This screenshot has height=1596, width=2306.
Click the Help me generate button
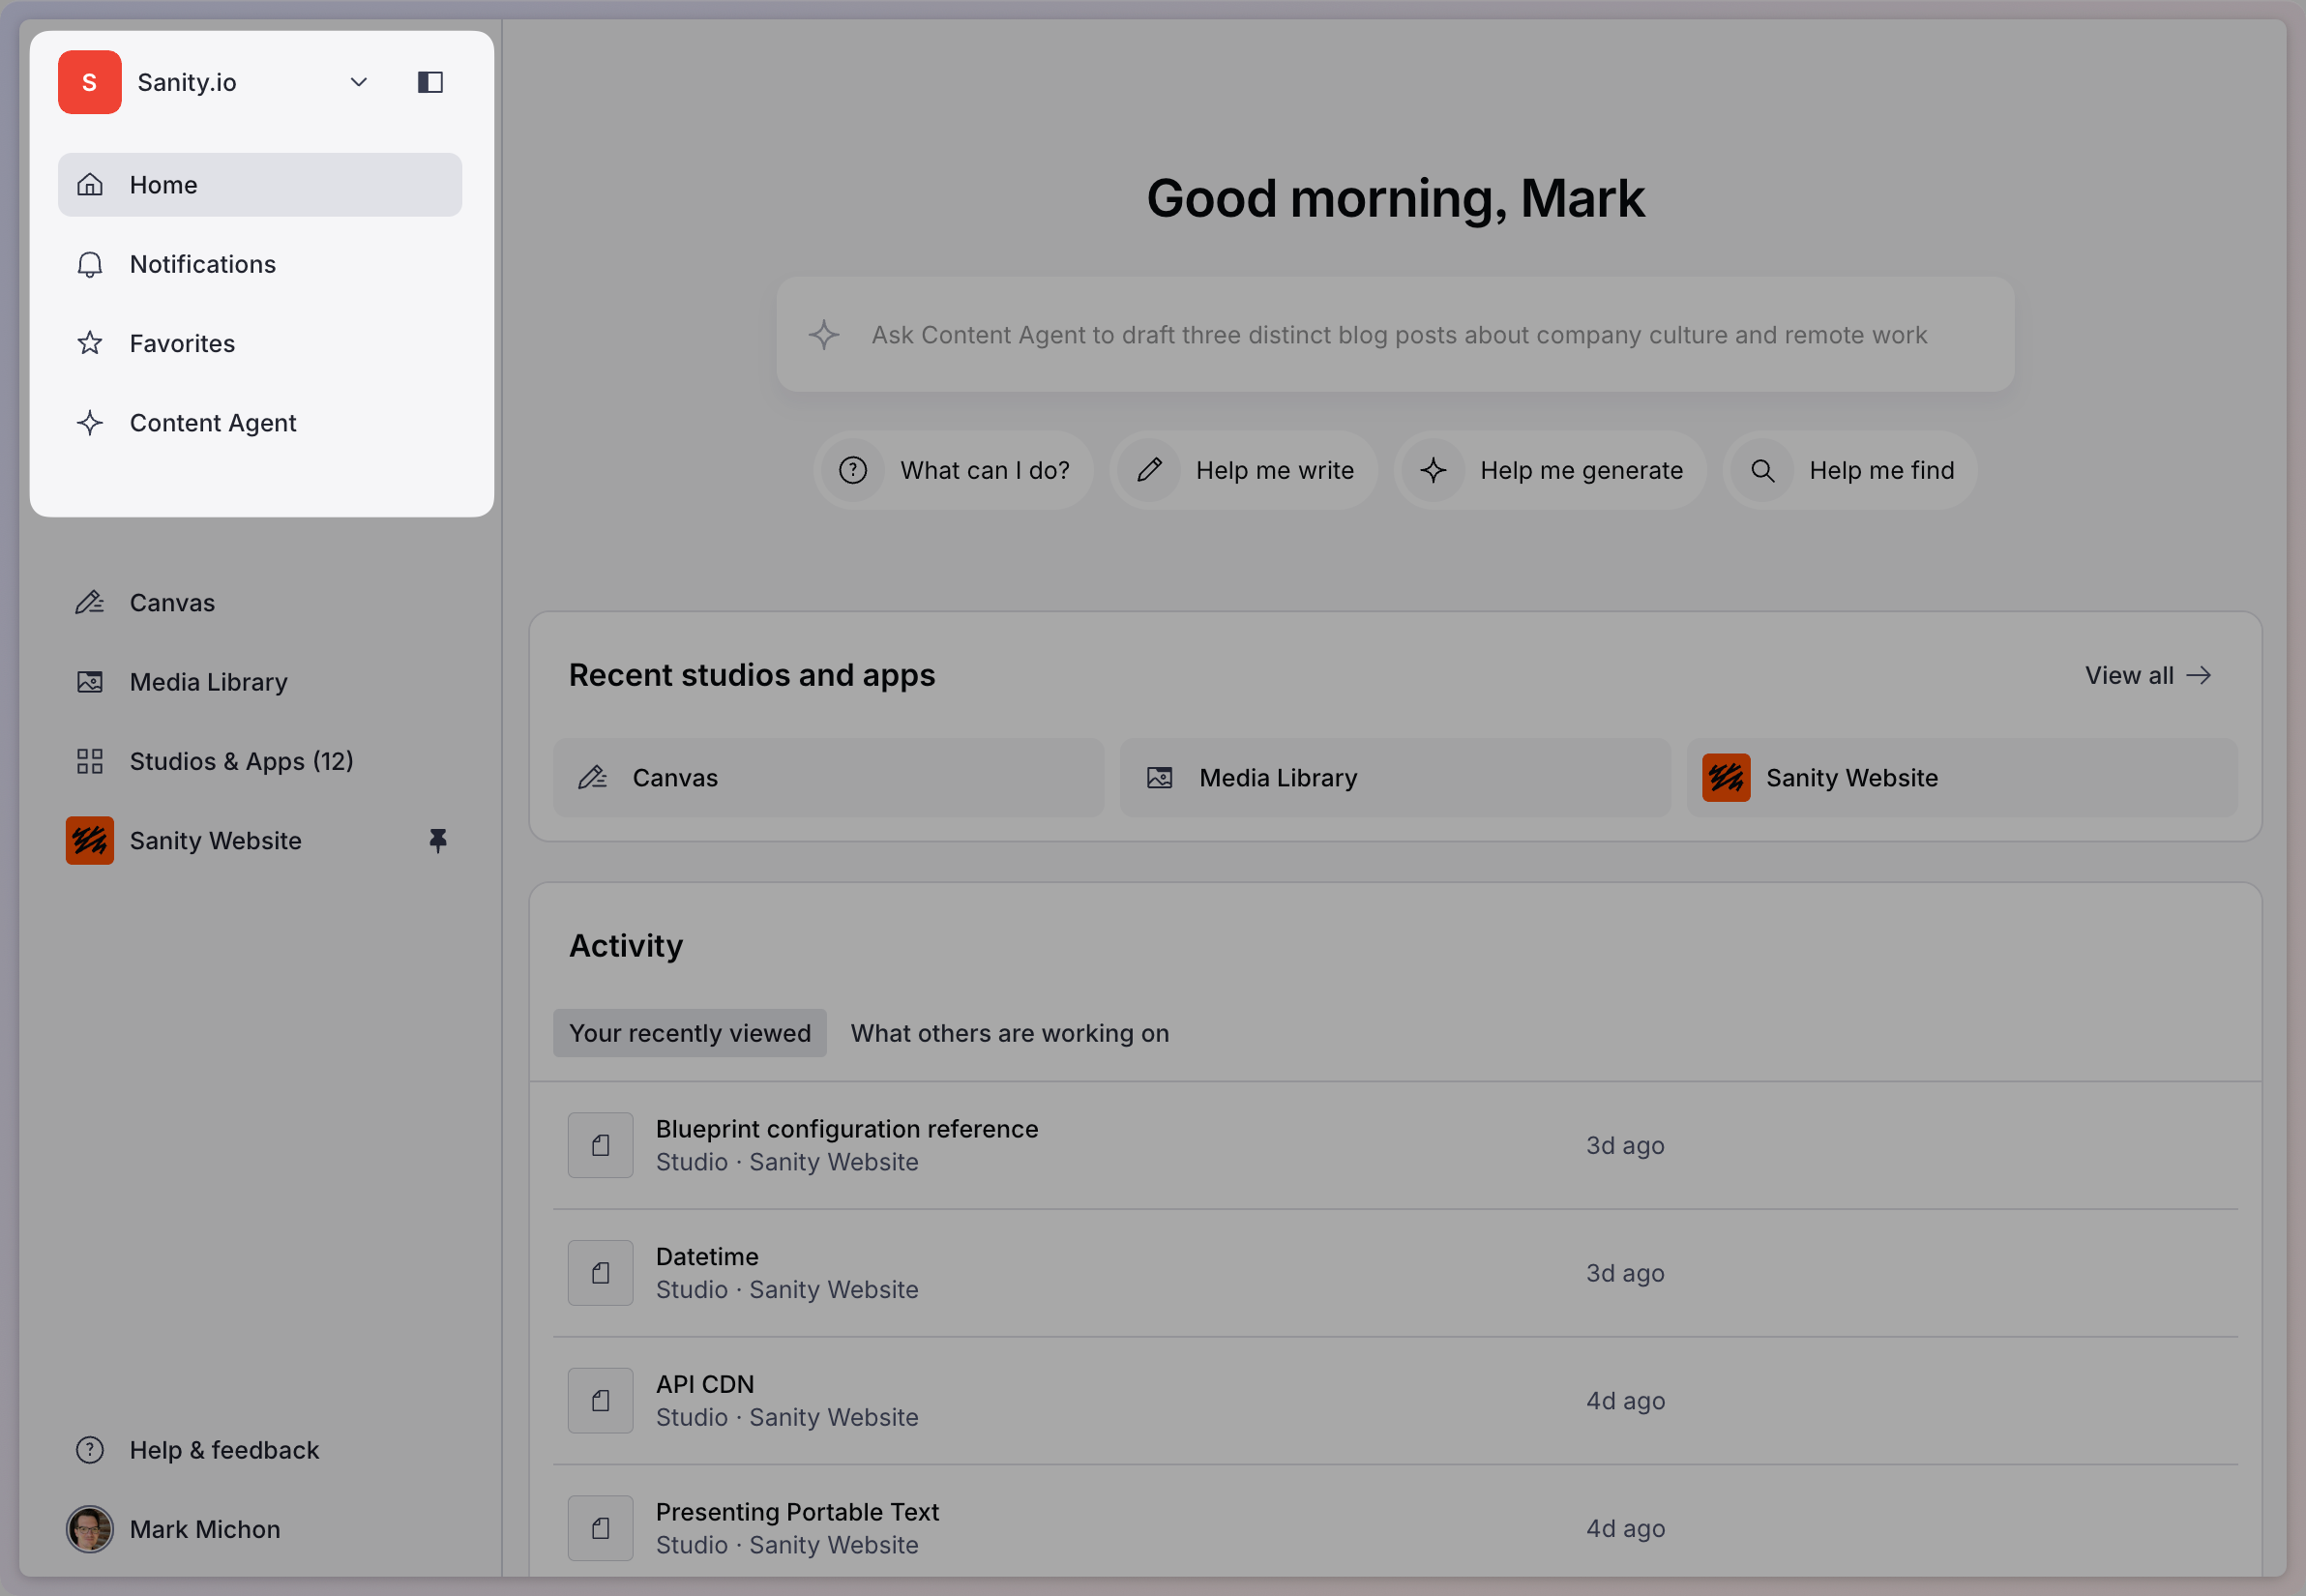(x=1550, y=470)
